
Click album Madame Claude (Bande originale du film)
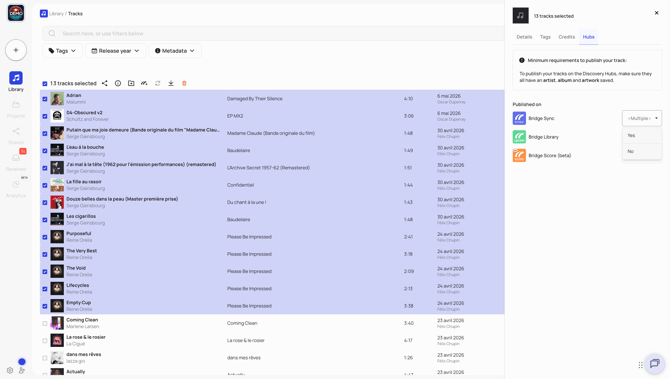coord(271,133)
